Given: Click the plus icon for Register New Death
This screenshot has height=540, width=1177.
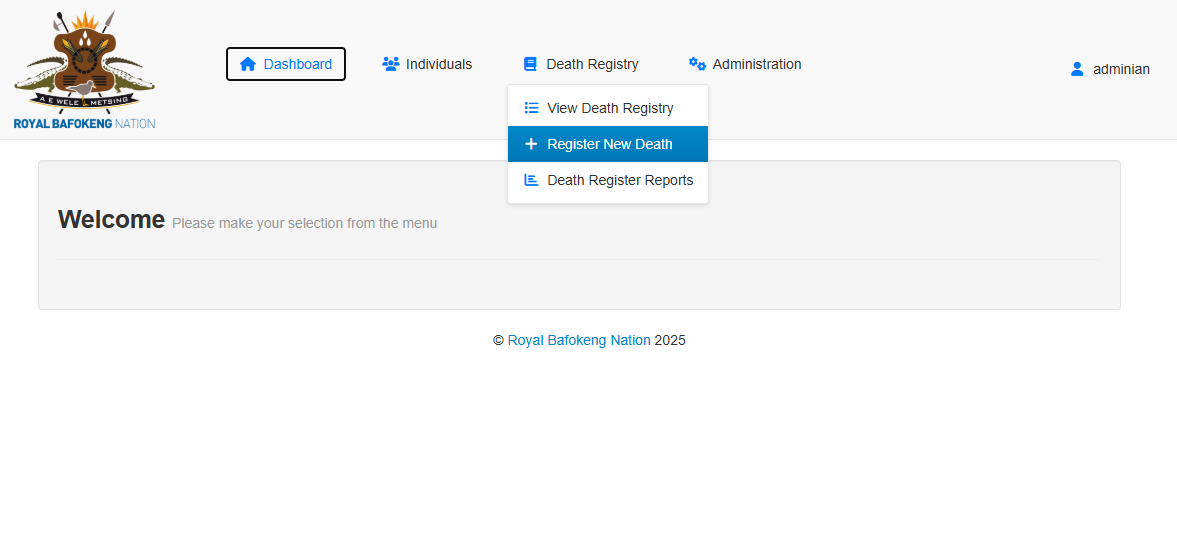Looking at the screenshot, I should pyautogui.click(x=531, y=144).
